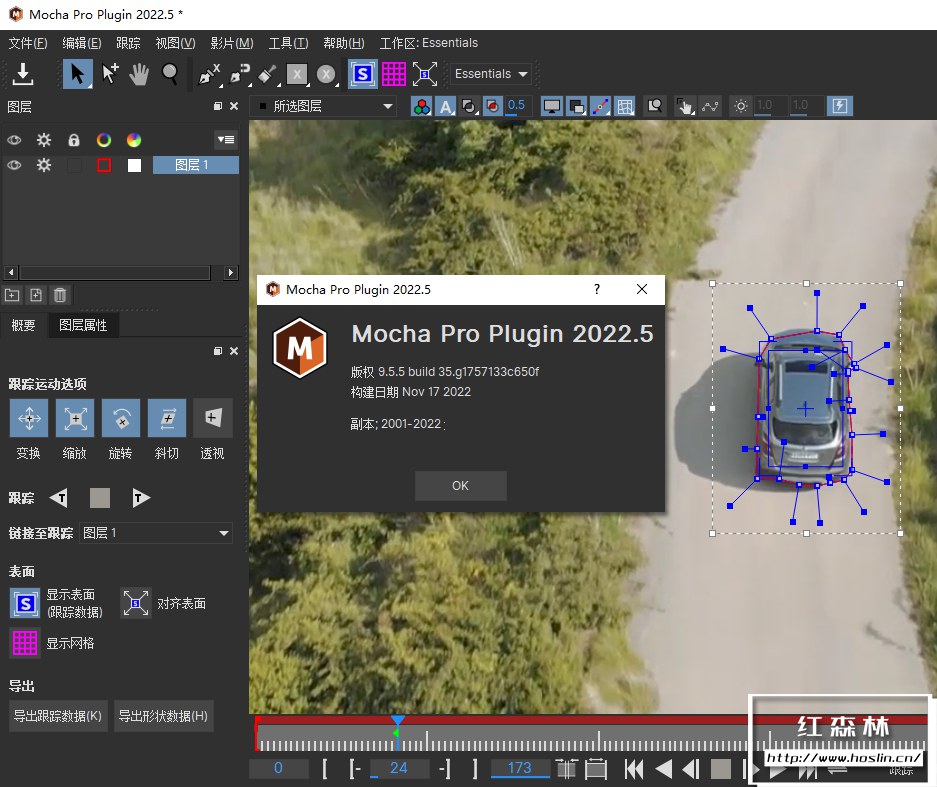The image size is (937, 787).
Task: Toggle the lock checkbox for 图层 1
Action: pyautogui.click(x=74, y=165)
